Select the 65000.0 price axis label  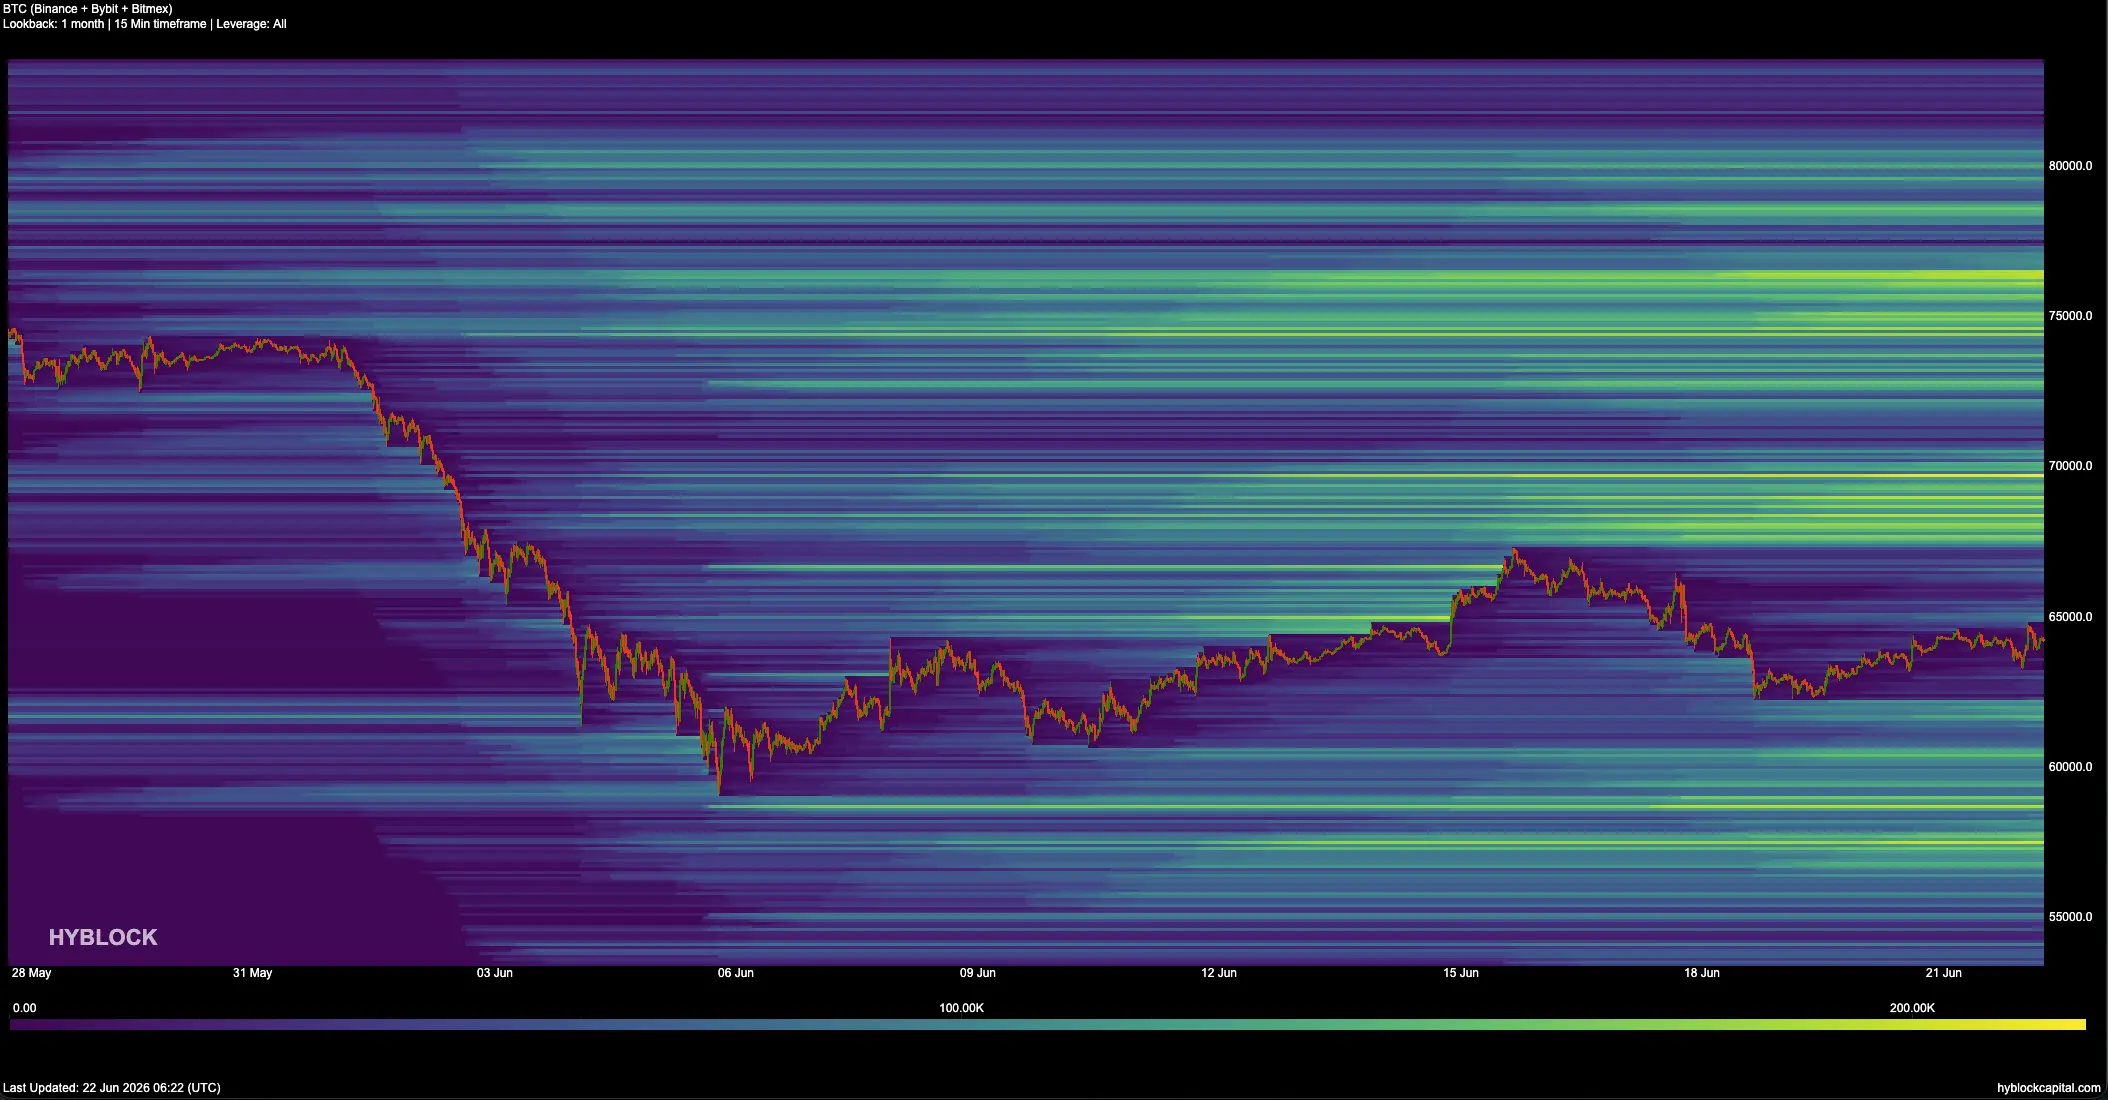[x=2070, y=617]
